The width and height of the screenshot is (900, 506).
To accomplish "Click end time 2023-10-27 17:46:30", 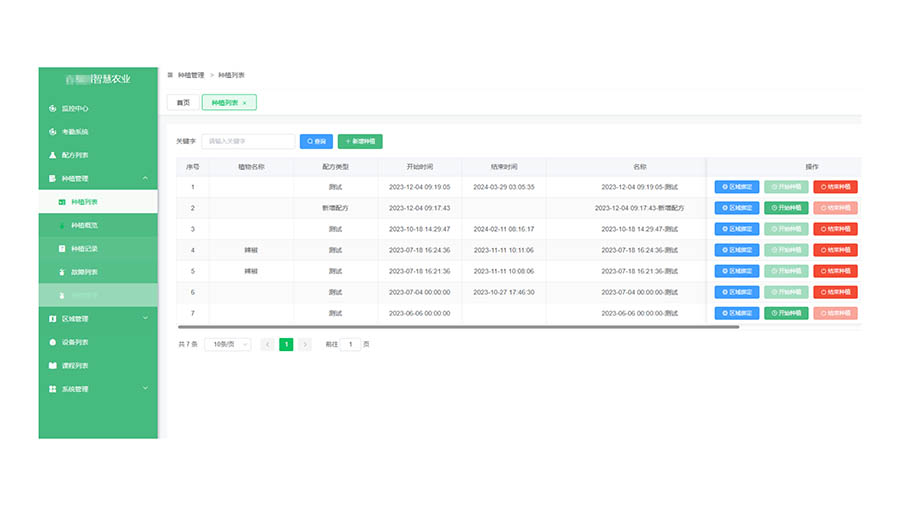I will click(504, 292).
